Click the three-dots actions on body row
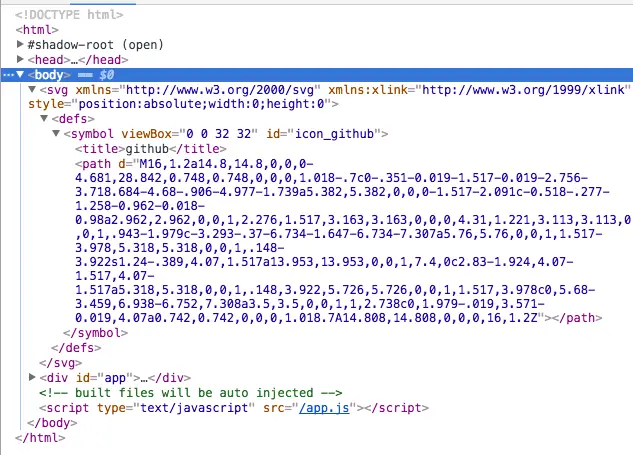The width and height of the screenshot is (633, 455). tap(8, 75)
